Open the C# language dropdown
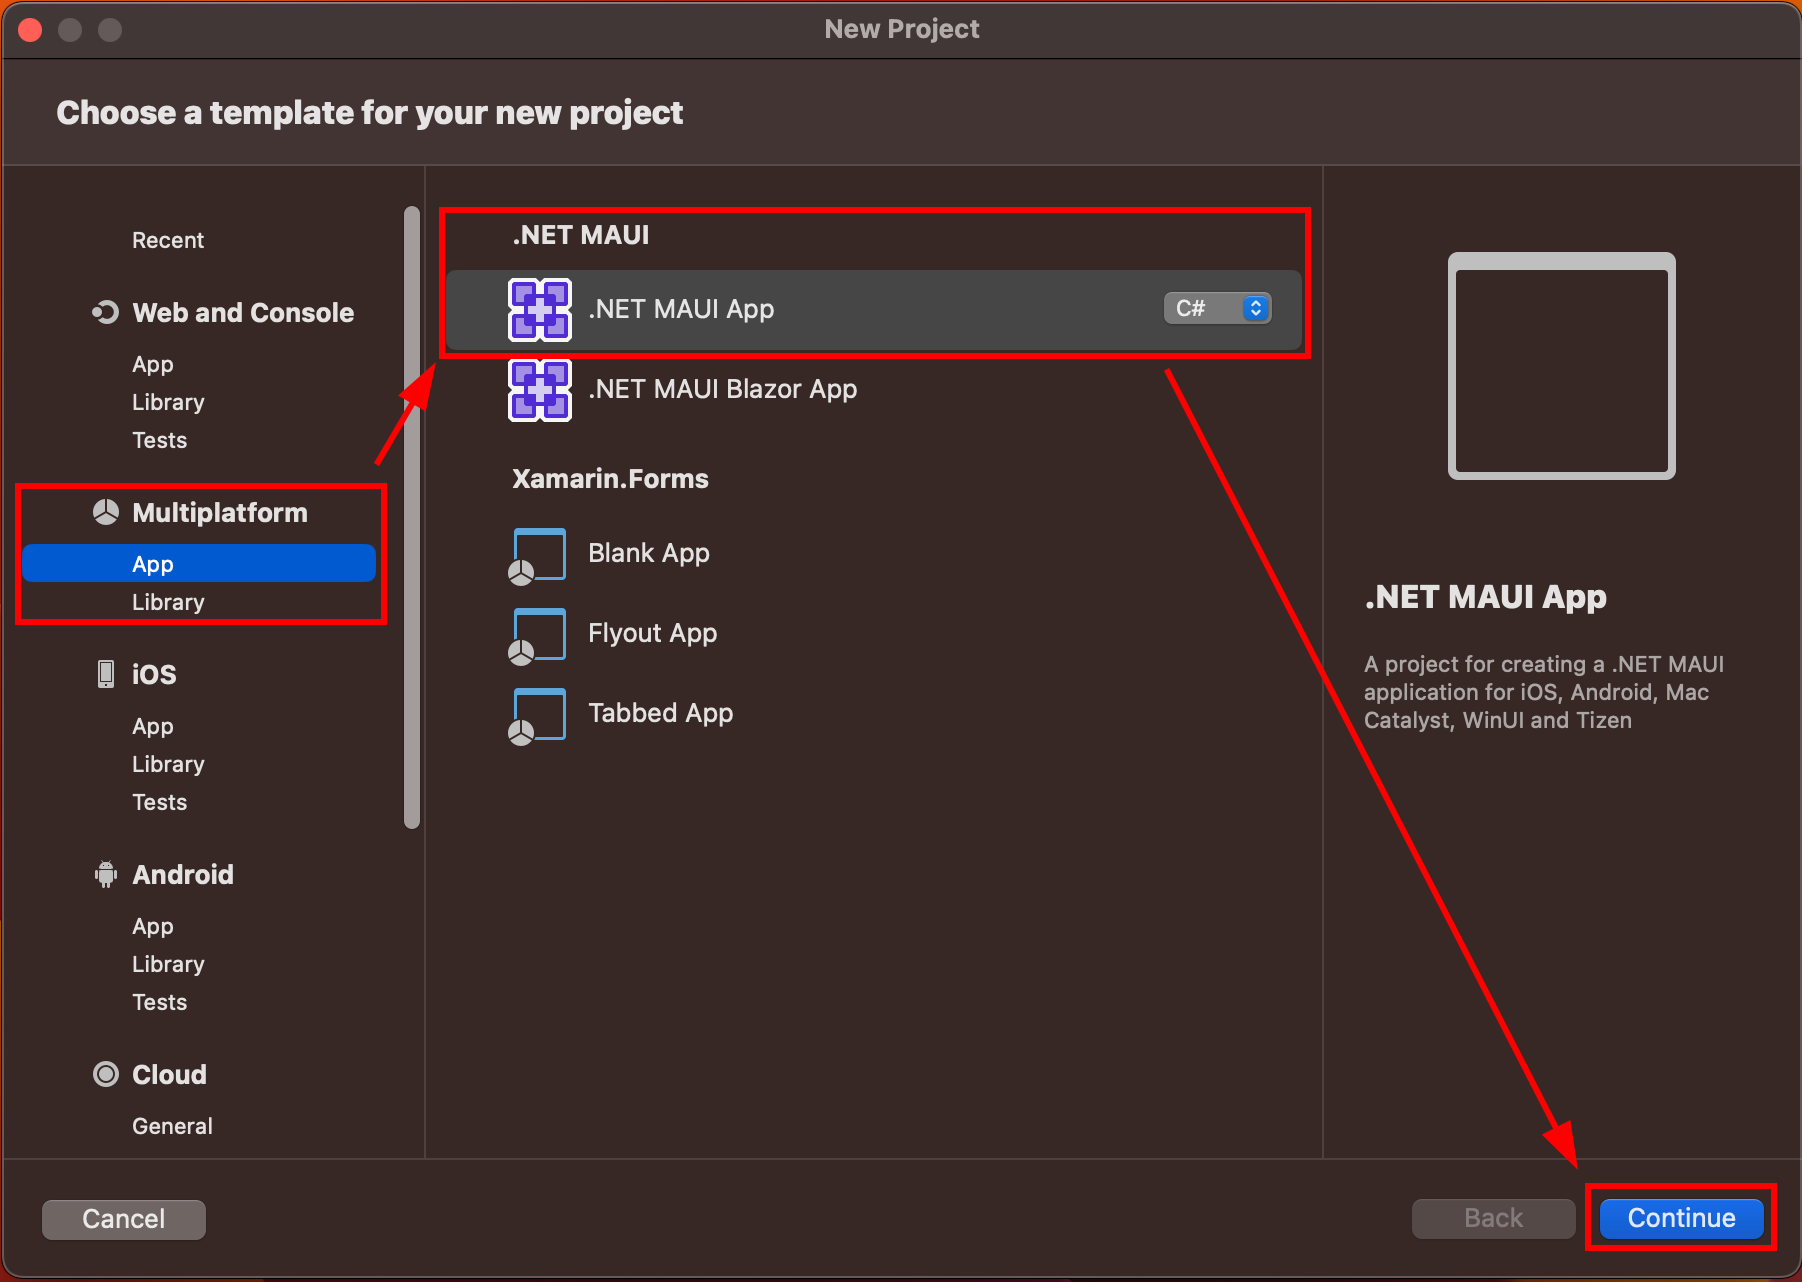The height and width of the screenshot is (1282, 1802). (1217, 308)
